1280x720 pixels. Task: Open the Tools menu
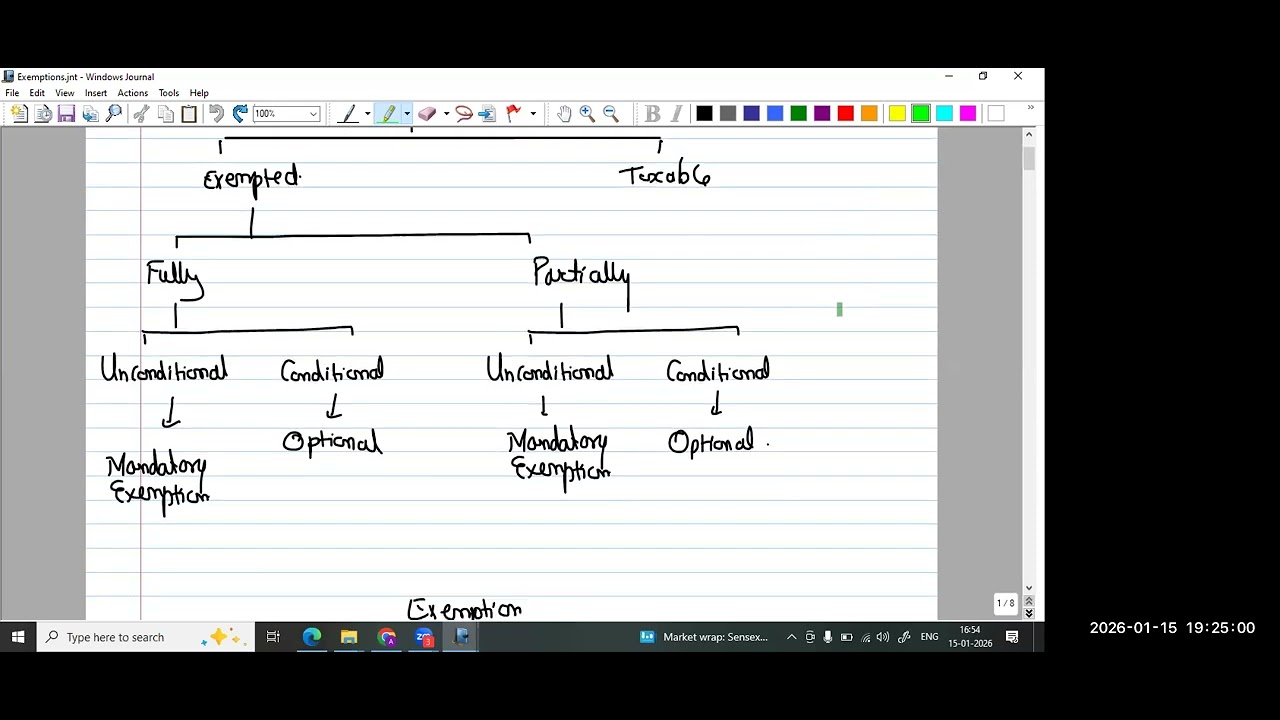point(169,93)
